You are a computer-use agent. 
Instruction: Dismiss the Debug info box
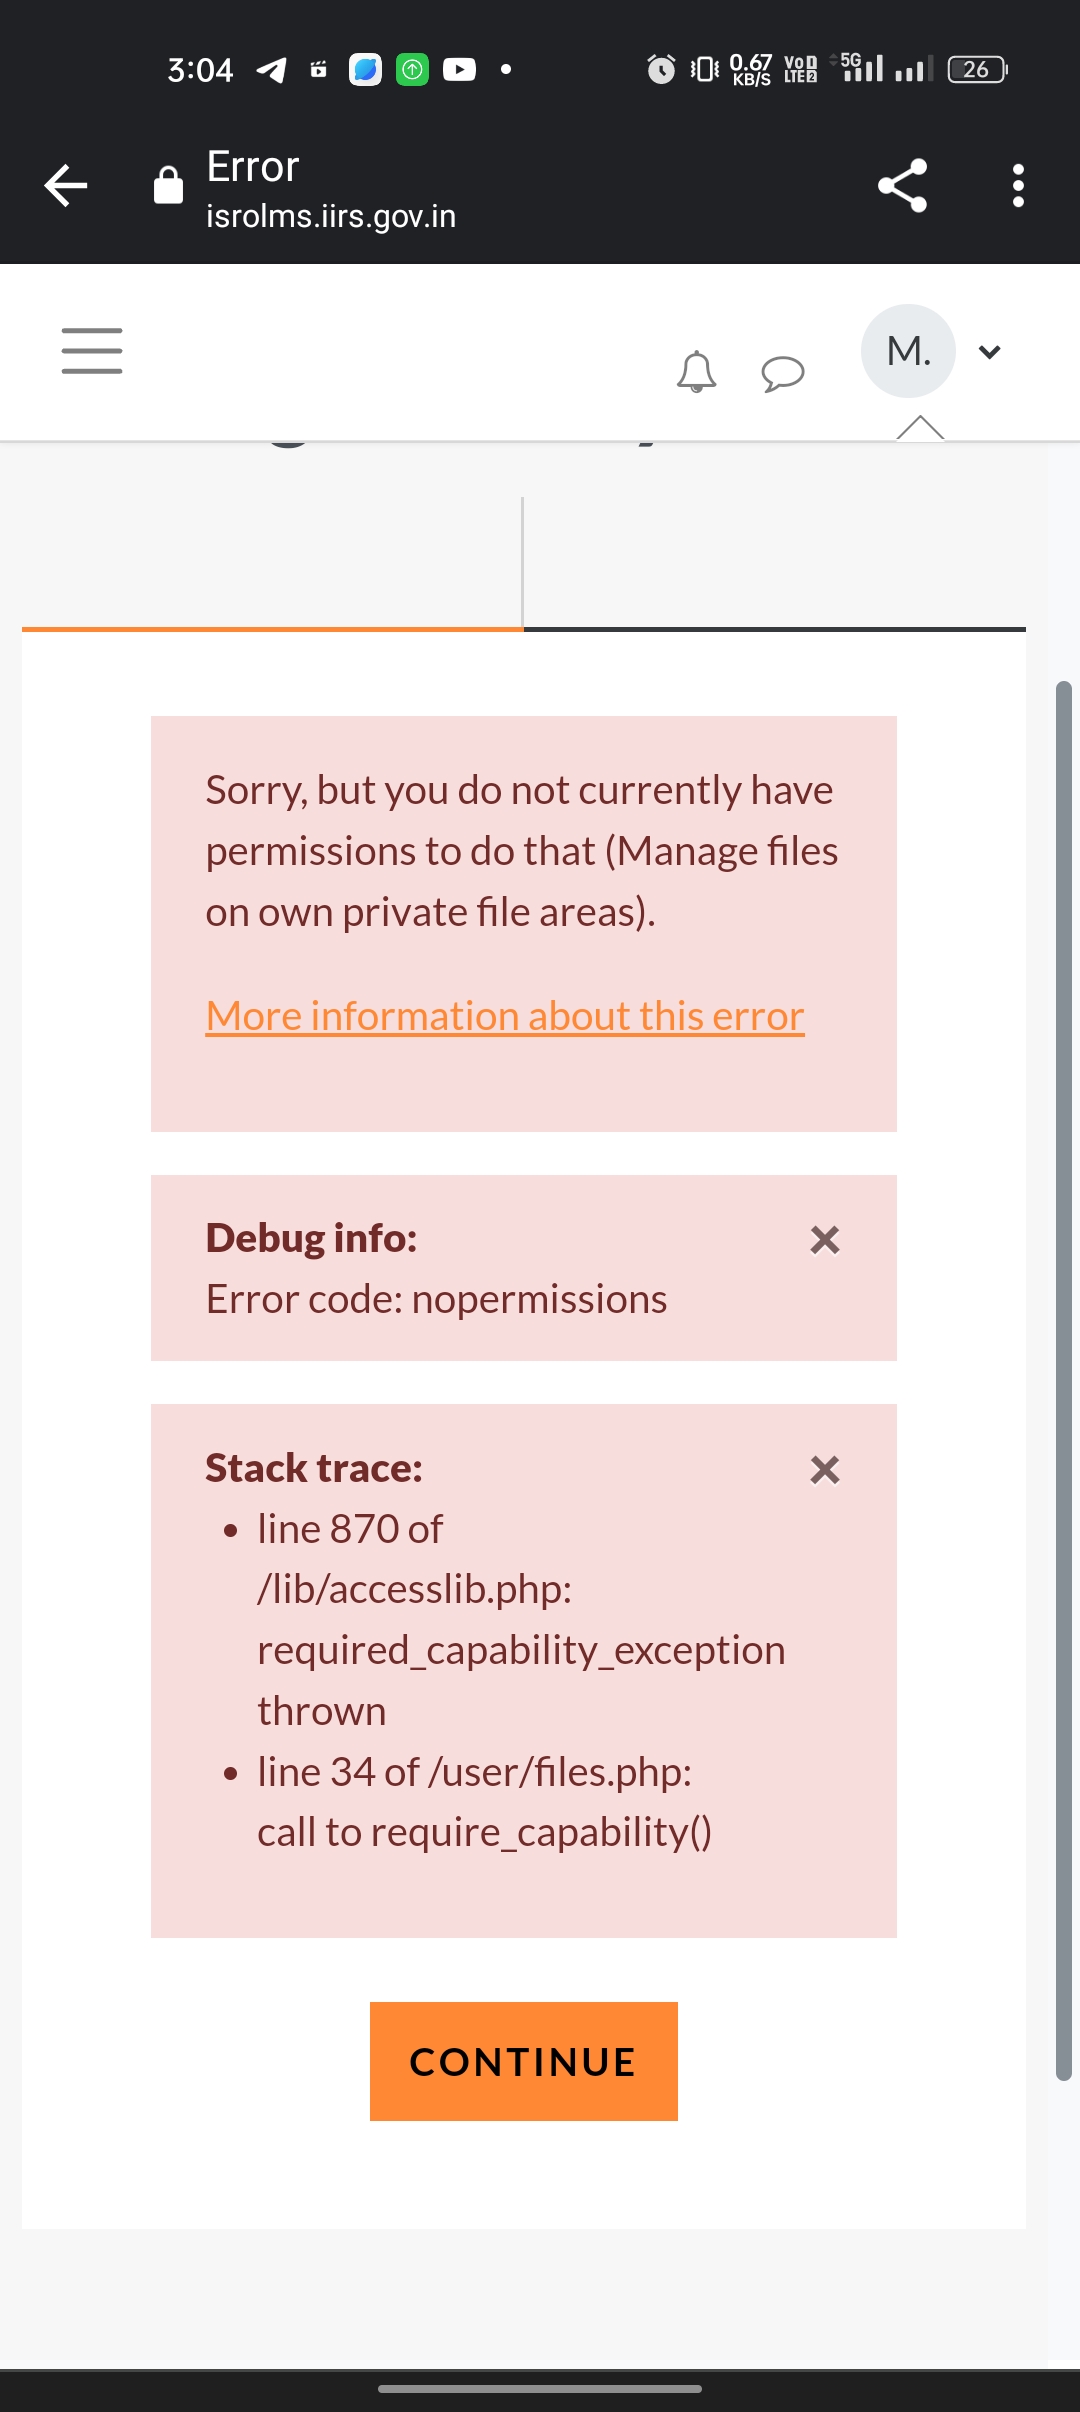click(825, 1240)
